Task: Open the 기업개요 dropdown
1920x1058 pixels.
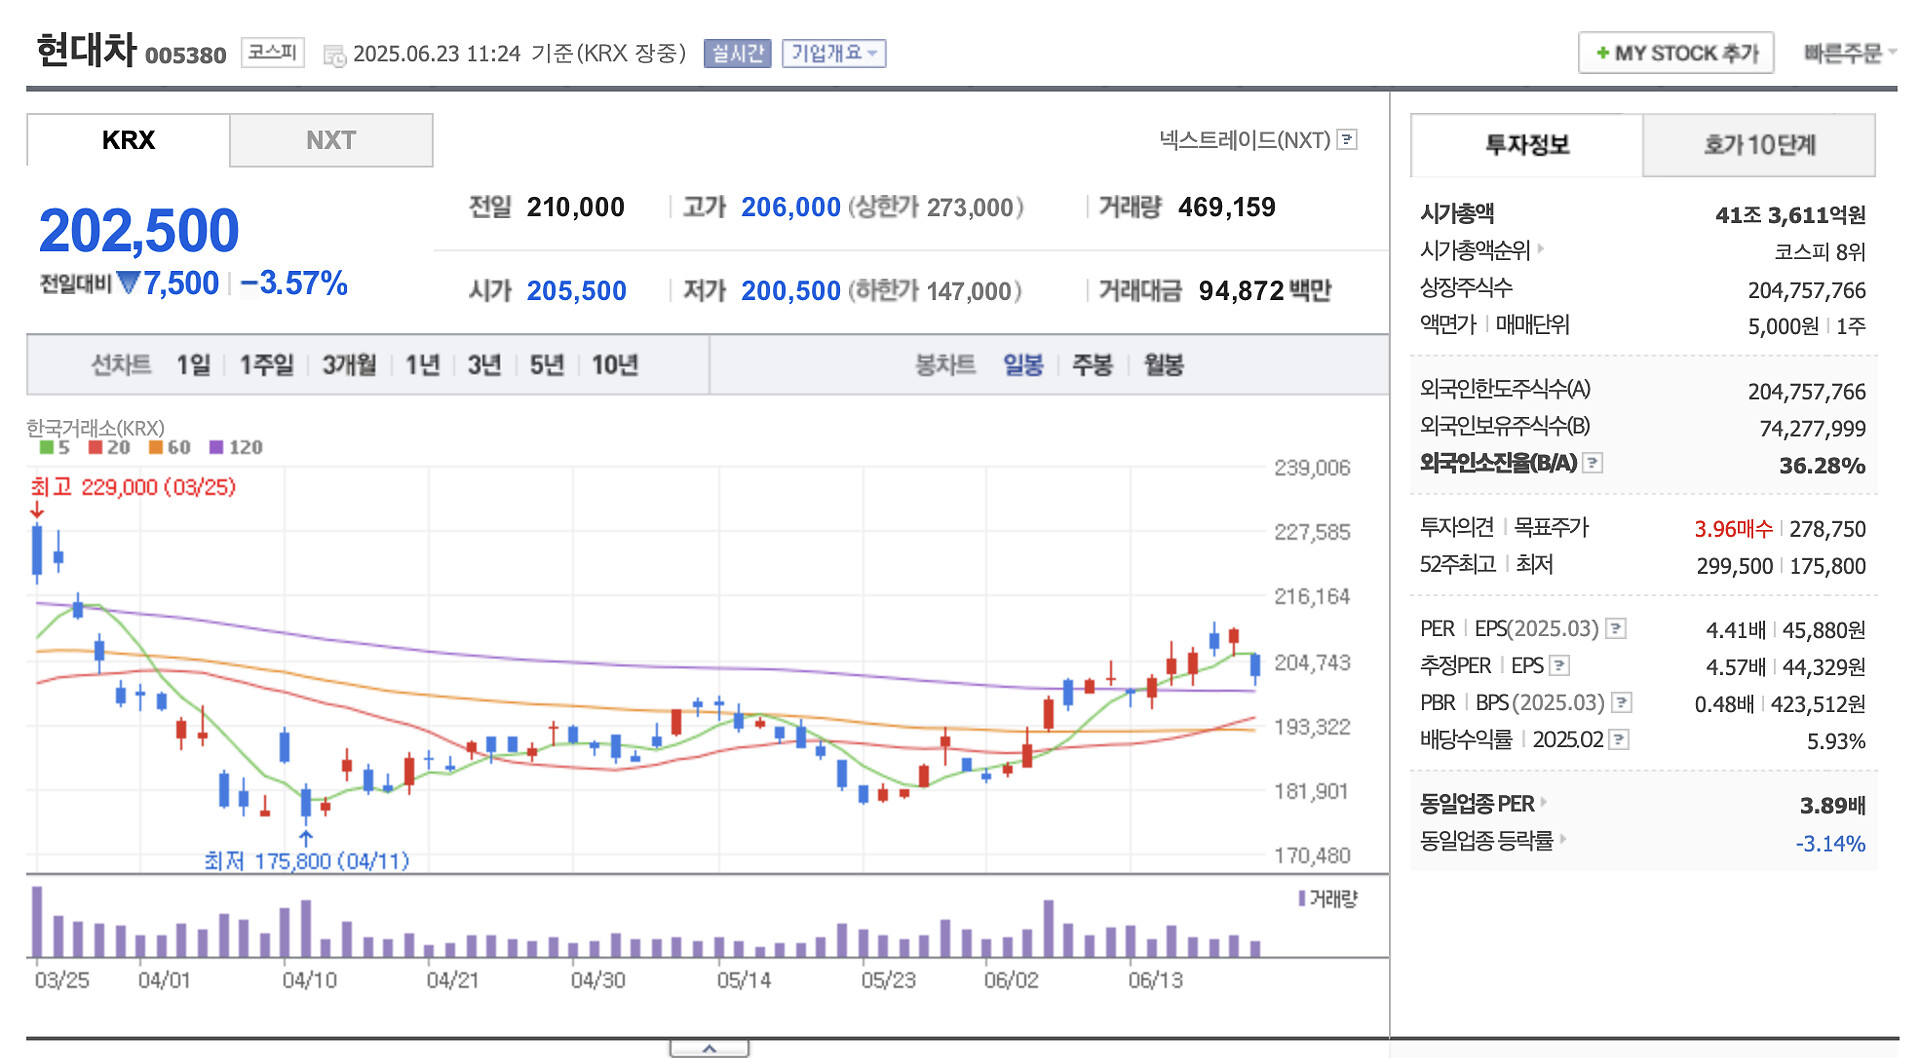Action: click(833, 53)
